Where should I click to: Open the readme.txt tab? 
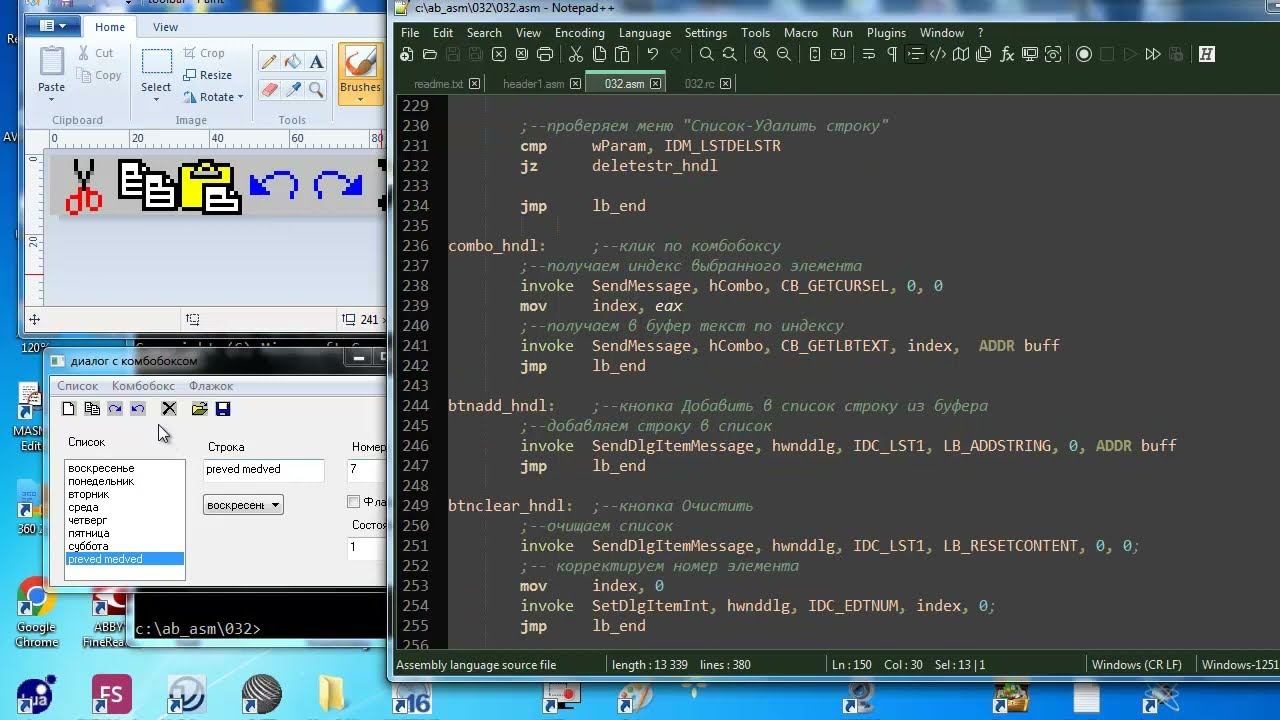click(438, 84)
